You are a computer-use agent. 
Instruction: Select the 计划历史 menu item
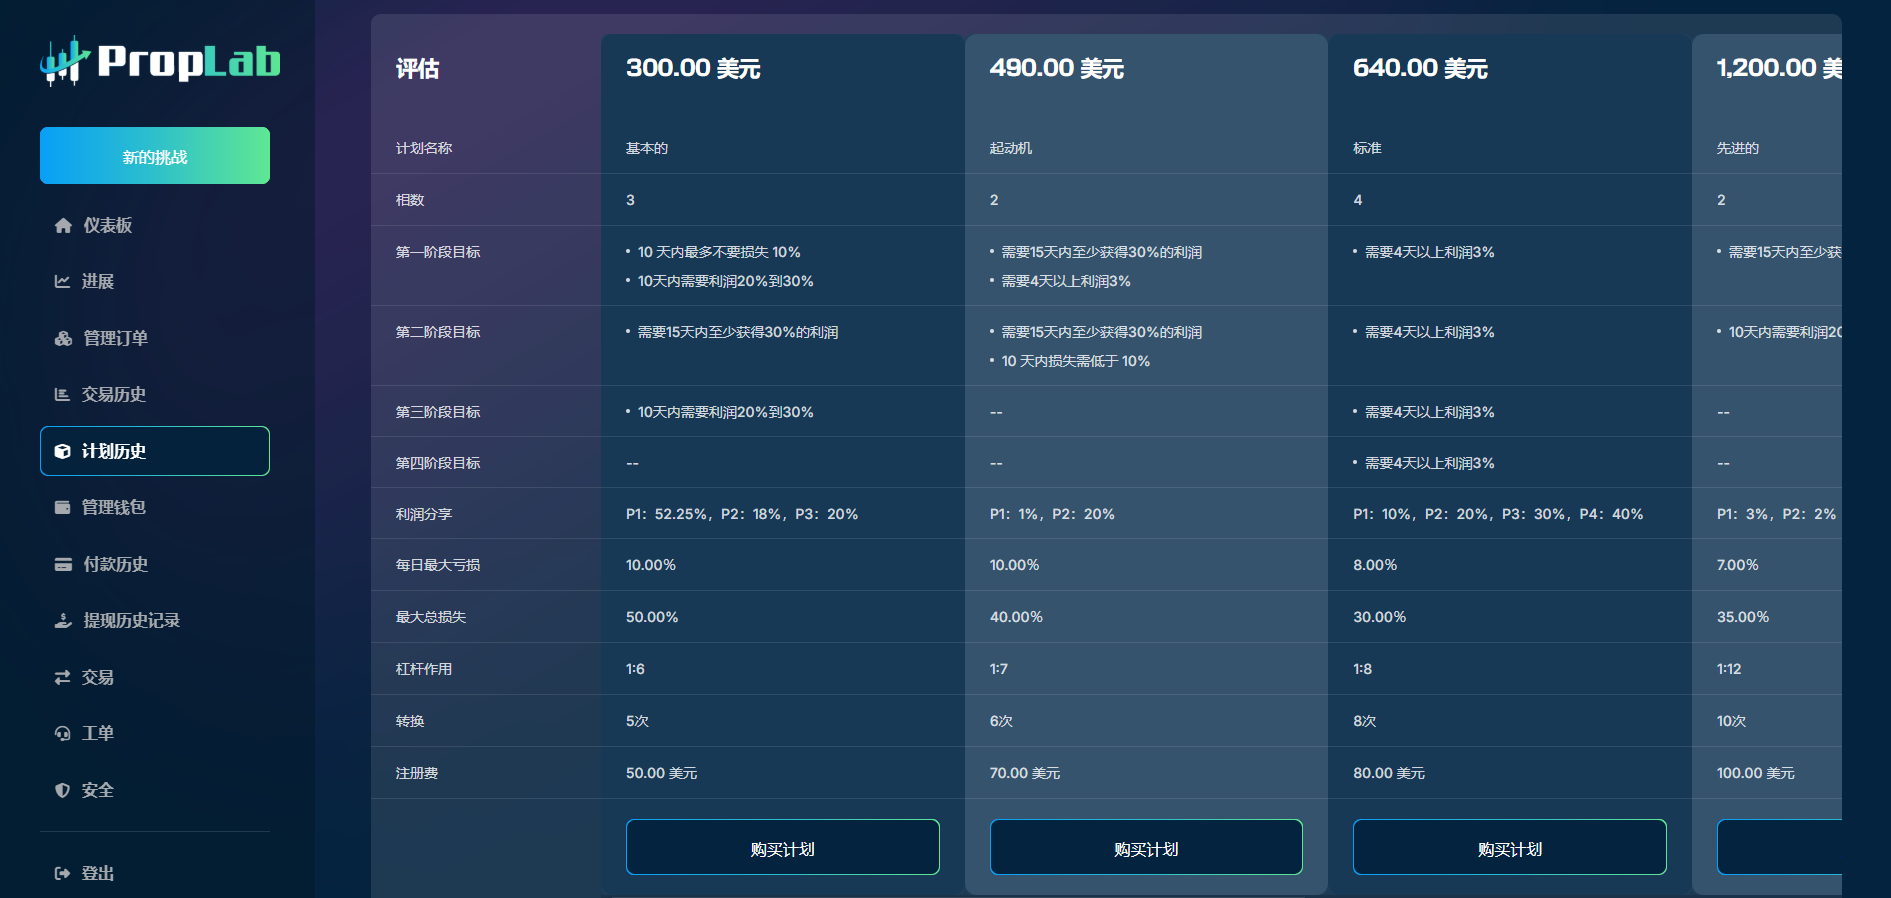155,451
